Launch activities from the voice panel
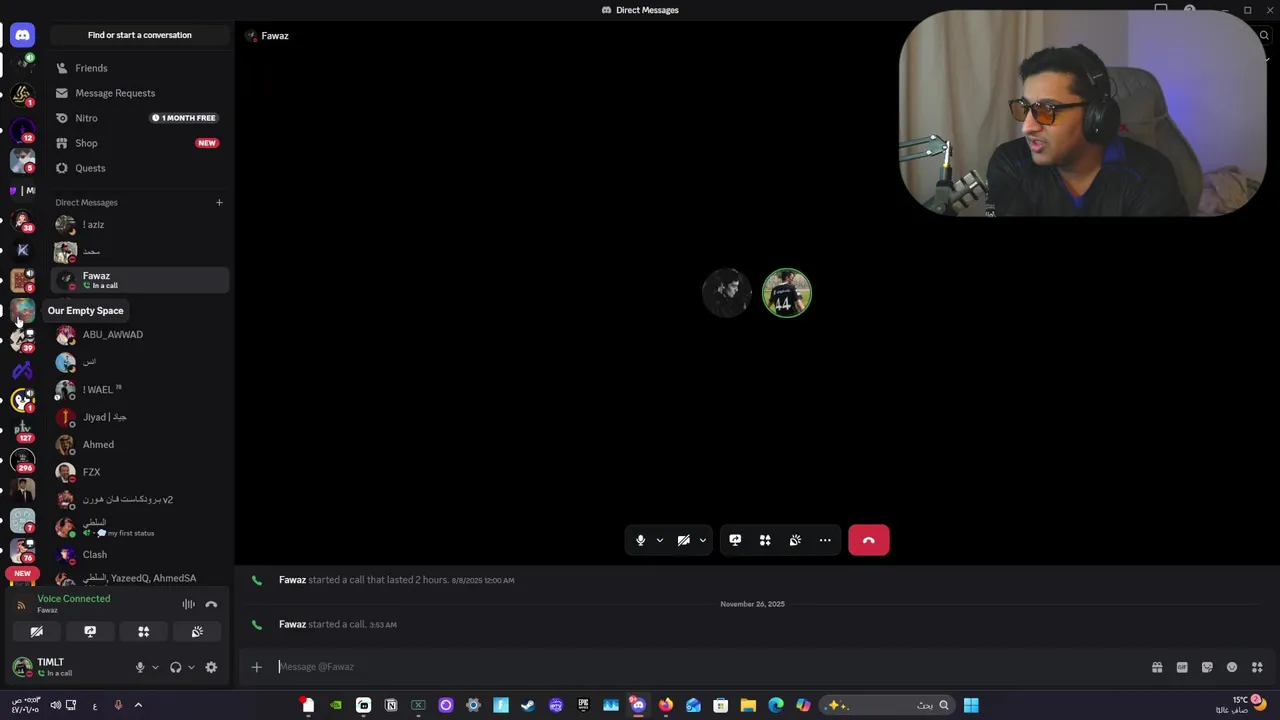Image resolution: width=1280 pixels, height=720 pixels. (x=143, y=631)
